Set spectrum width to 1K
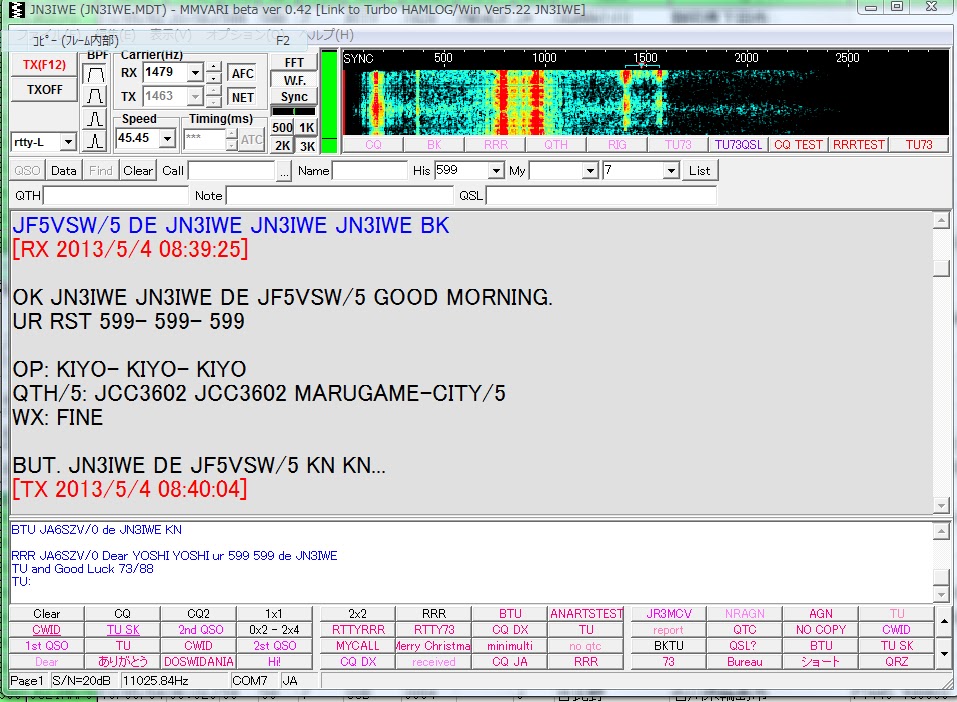Image resolution: width=957 pixels, height=702 pixels. click(306, 128)
